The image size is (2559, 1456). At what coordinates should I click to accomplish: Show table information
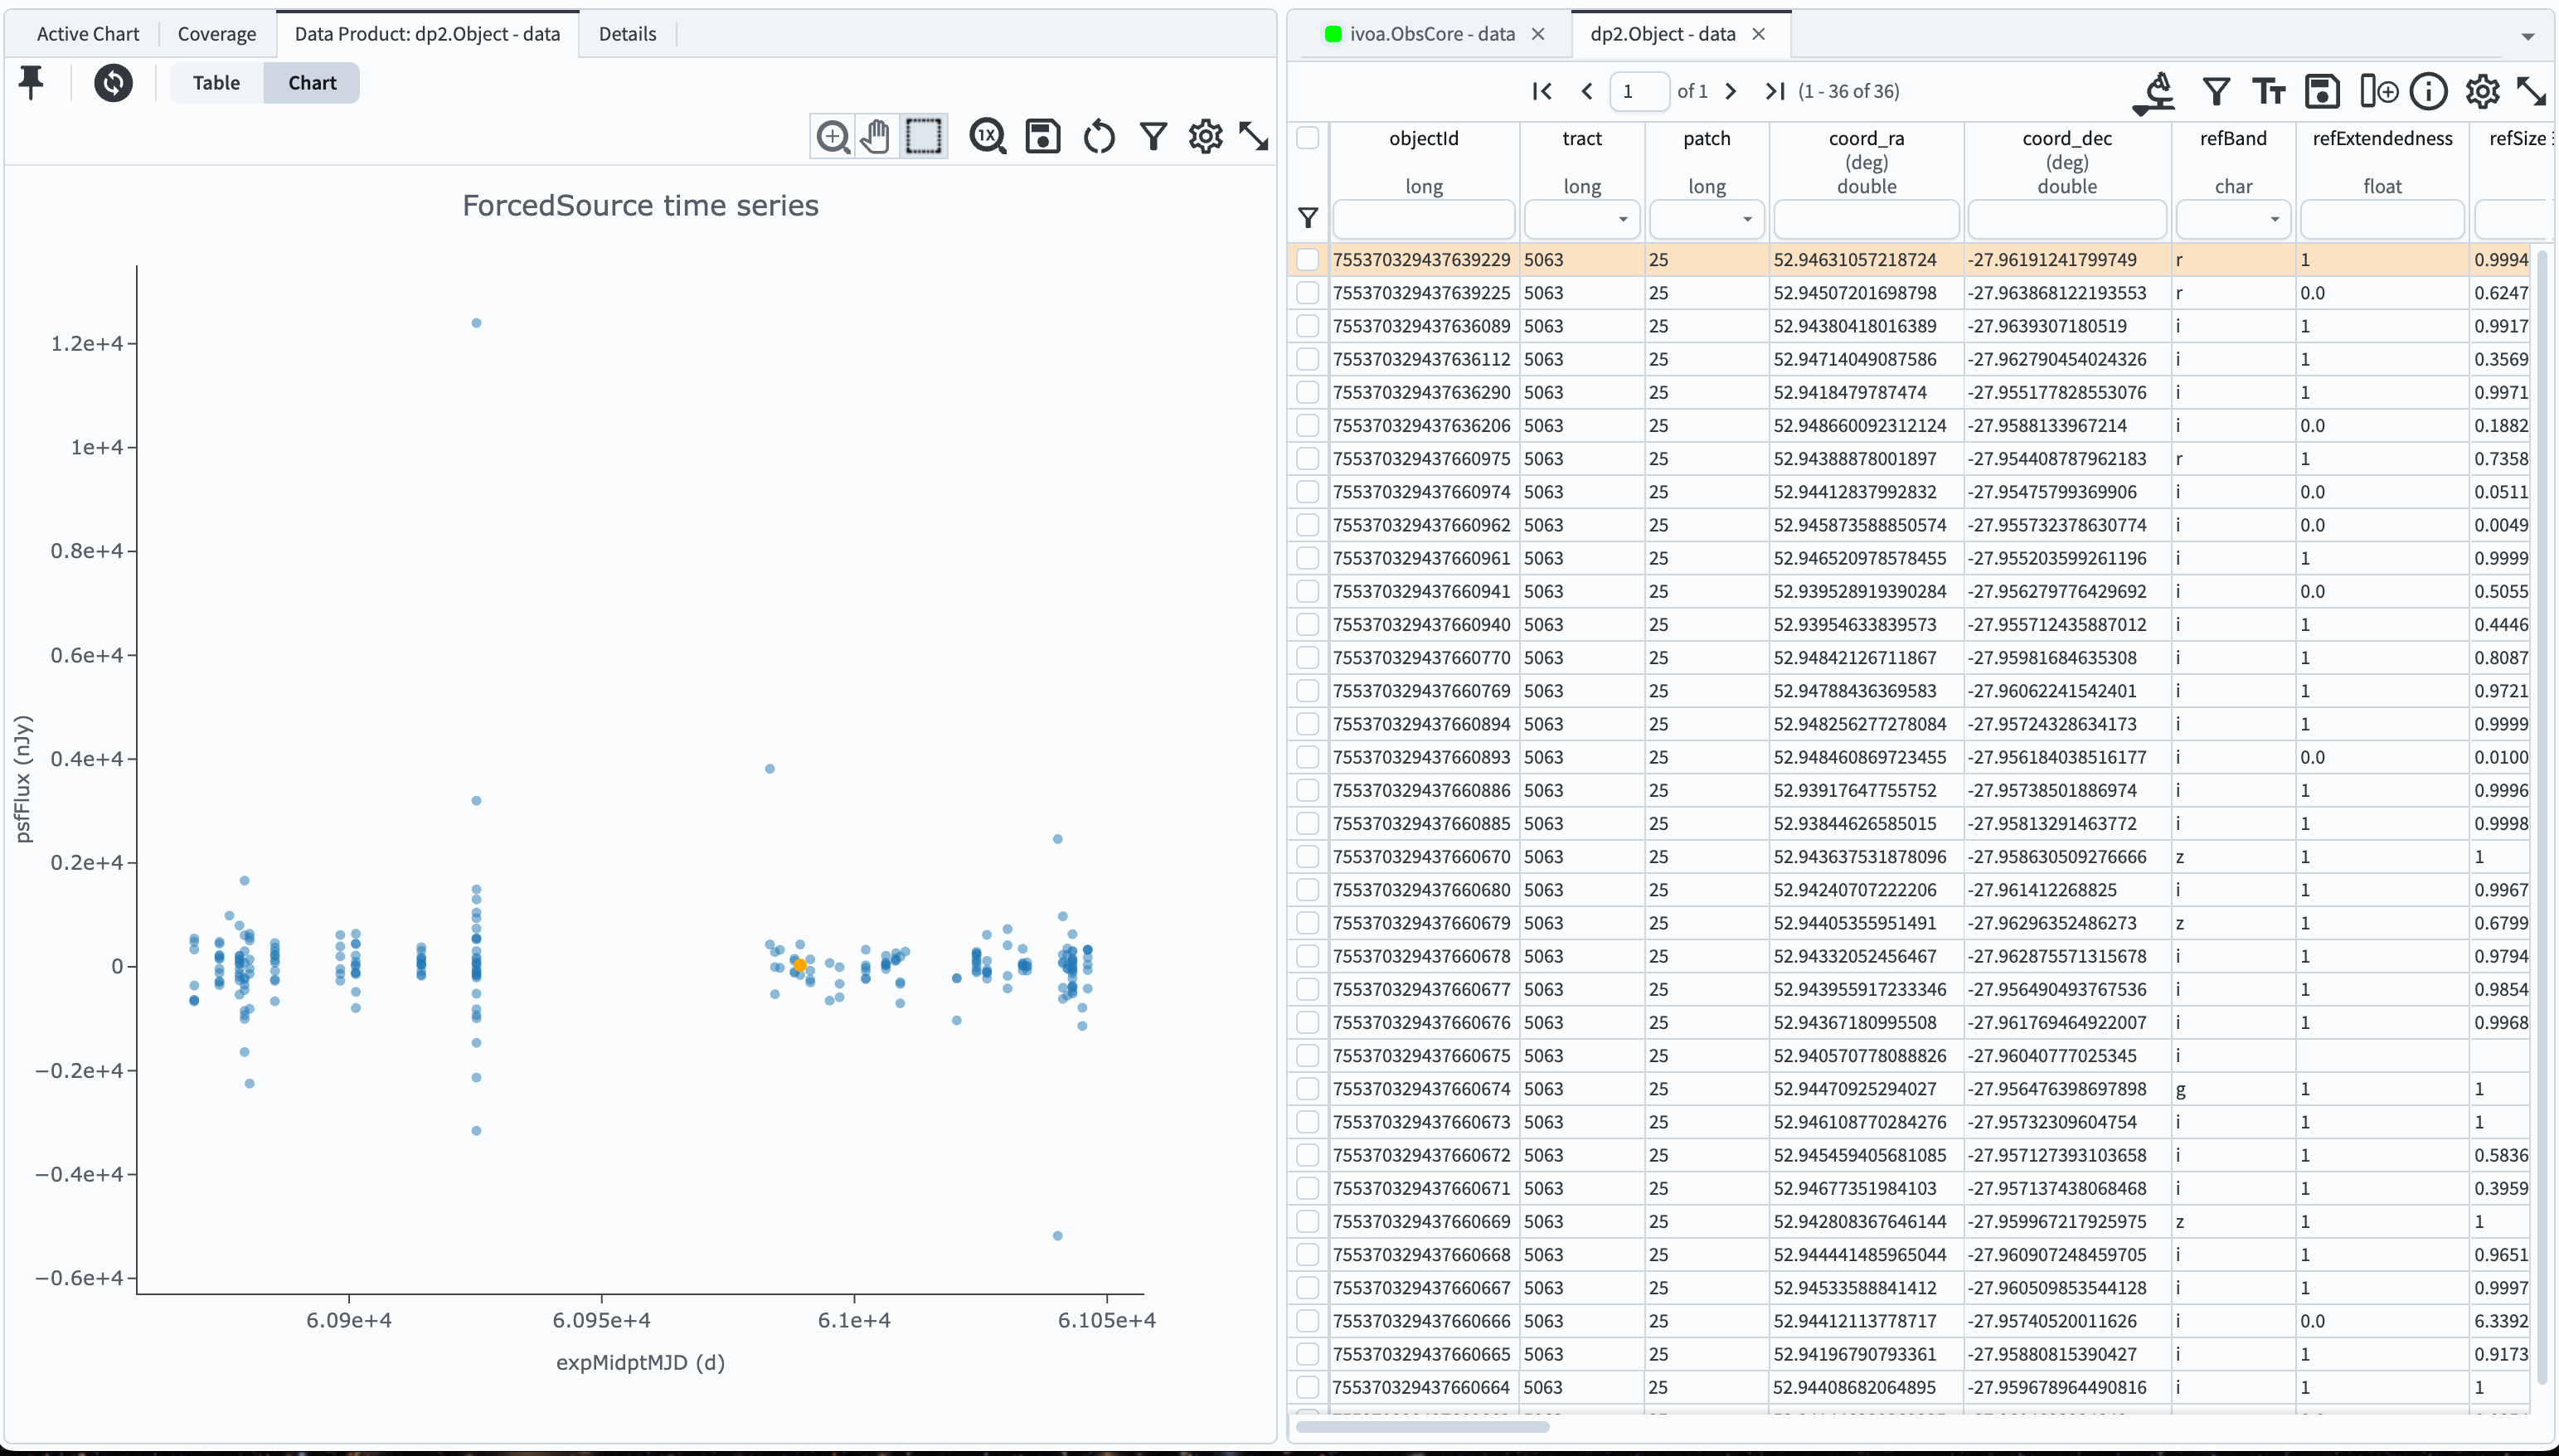pos(2428,92)
